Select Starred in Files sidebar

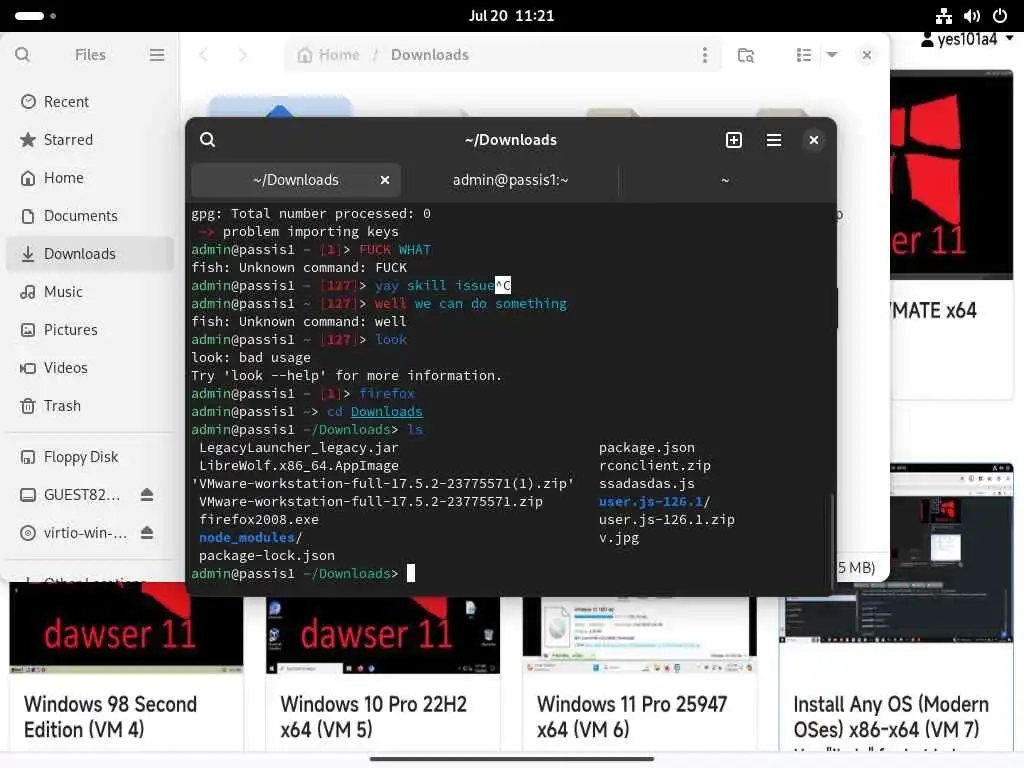pos(90,140)
